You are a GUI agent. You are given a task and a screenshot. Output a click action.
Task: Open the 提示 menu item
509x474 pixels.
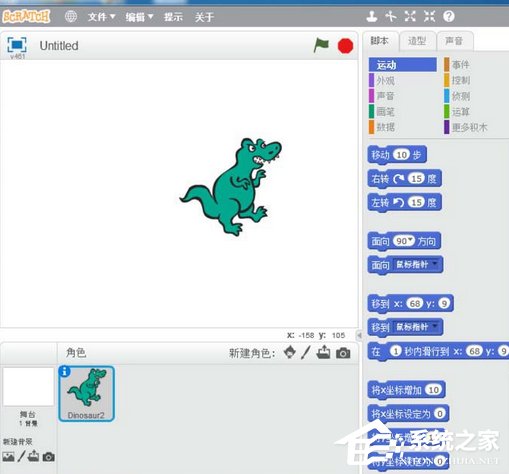[x=173, y=17]
